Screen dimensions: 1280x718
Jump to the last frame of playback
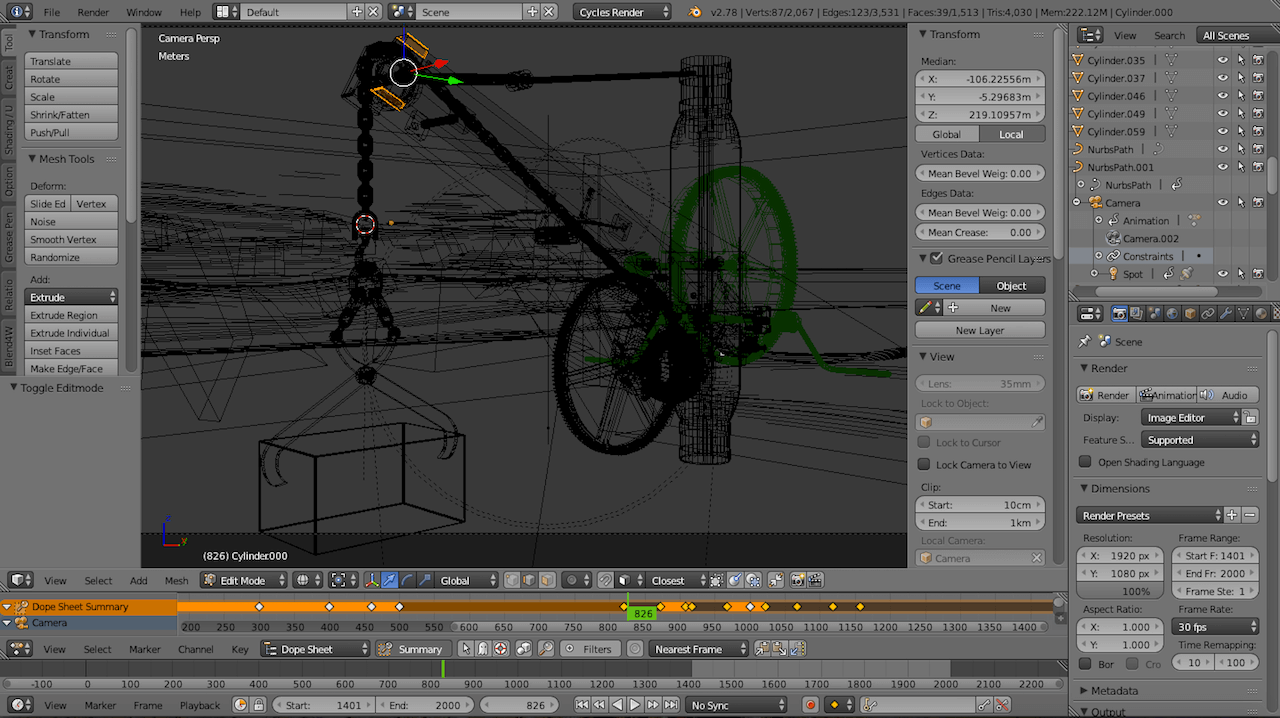pos(669,705)
